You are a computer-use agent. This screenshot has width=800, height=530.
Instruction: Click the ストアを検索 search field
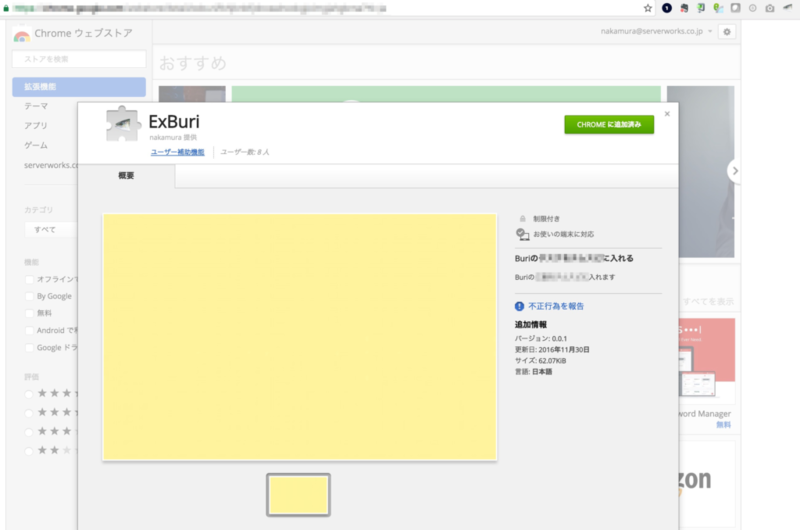pos(79,59)
